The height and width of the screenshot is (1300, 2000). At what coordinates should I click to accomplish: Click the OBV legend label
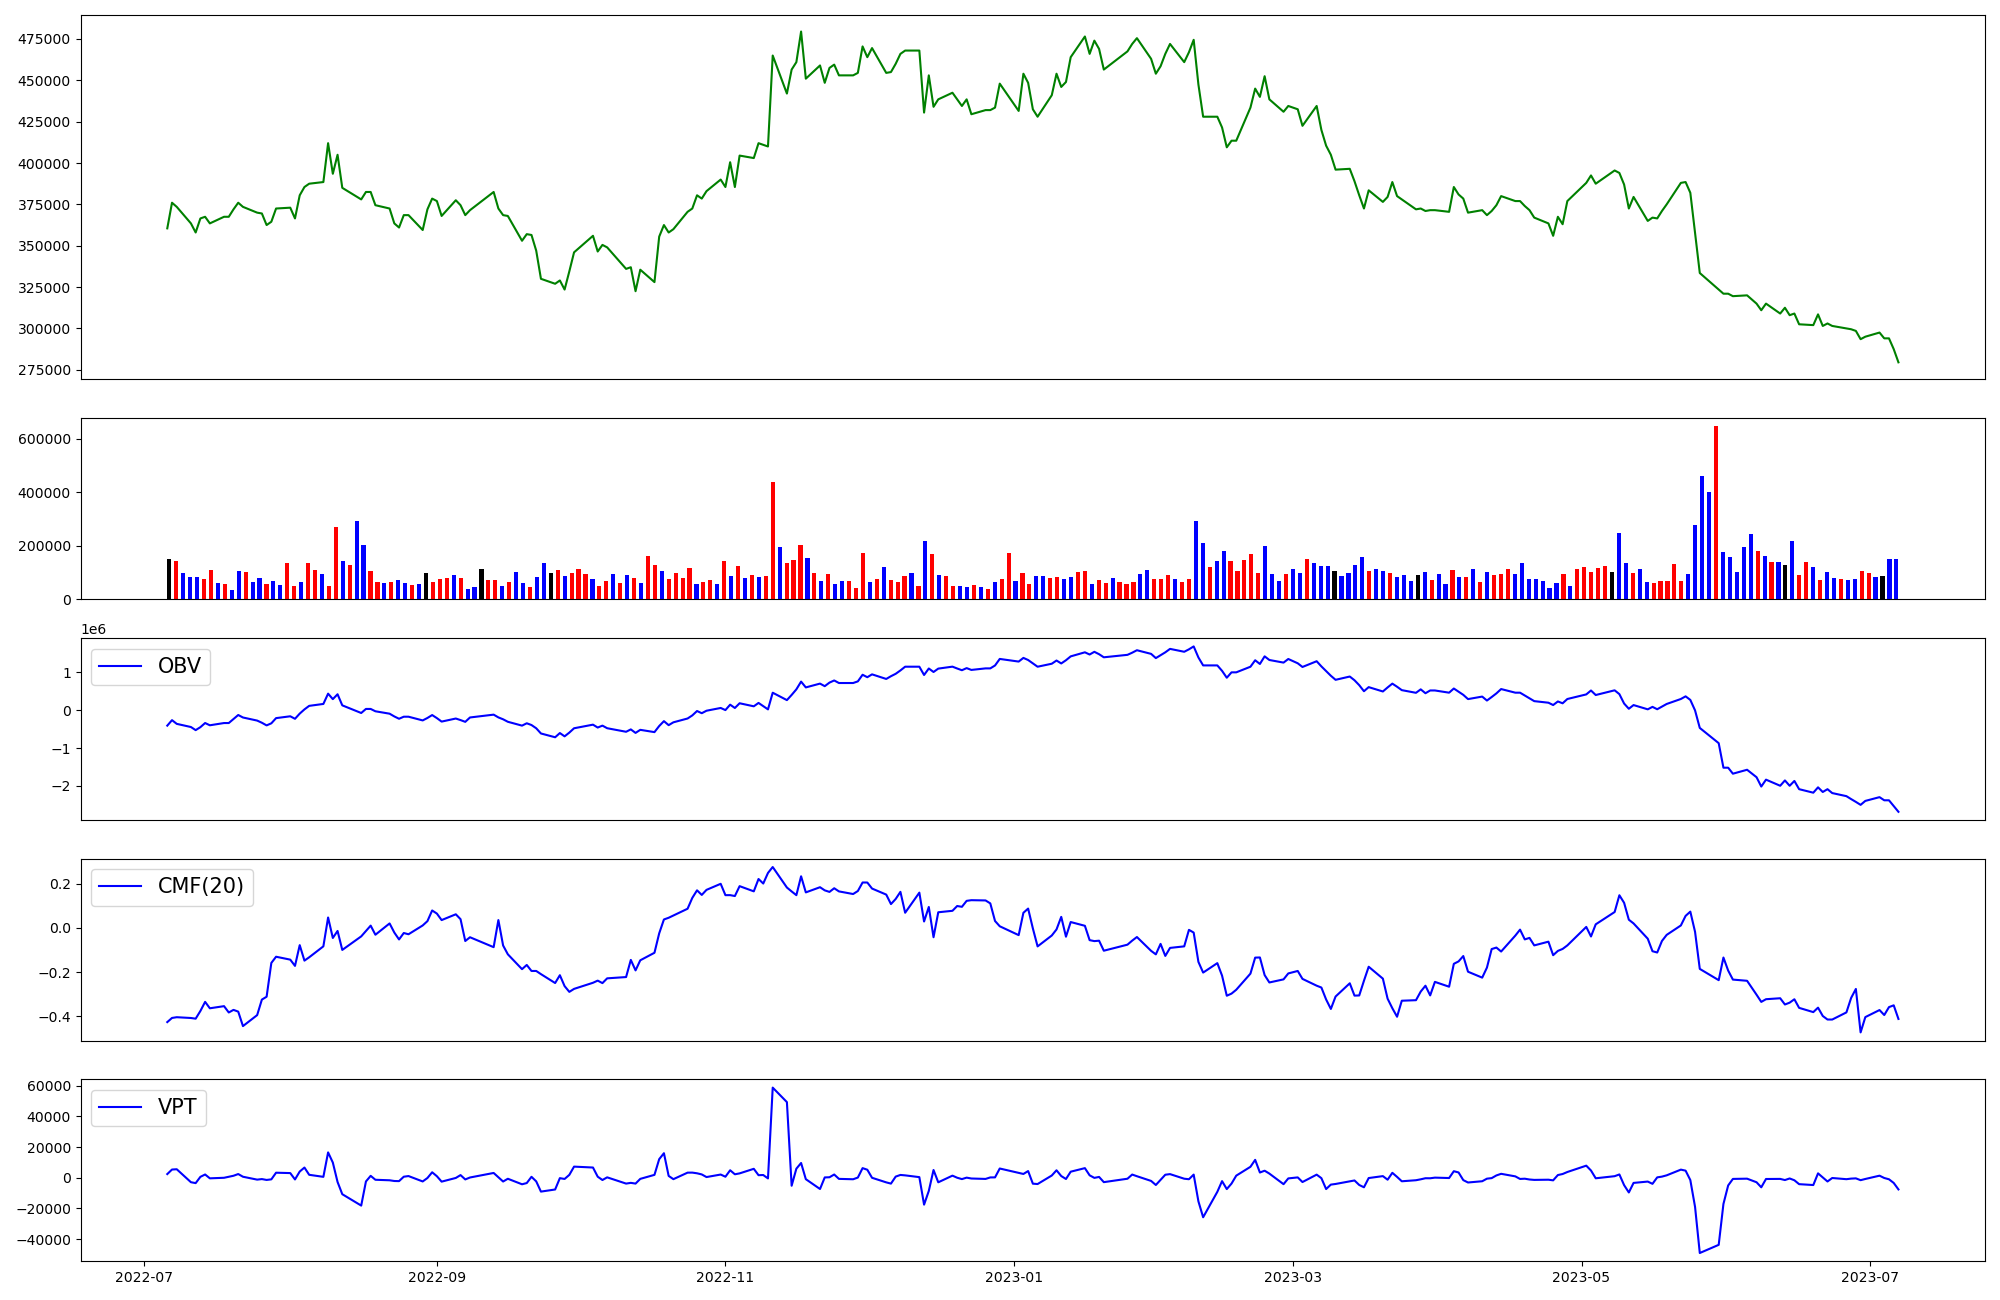(179, 666)
